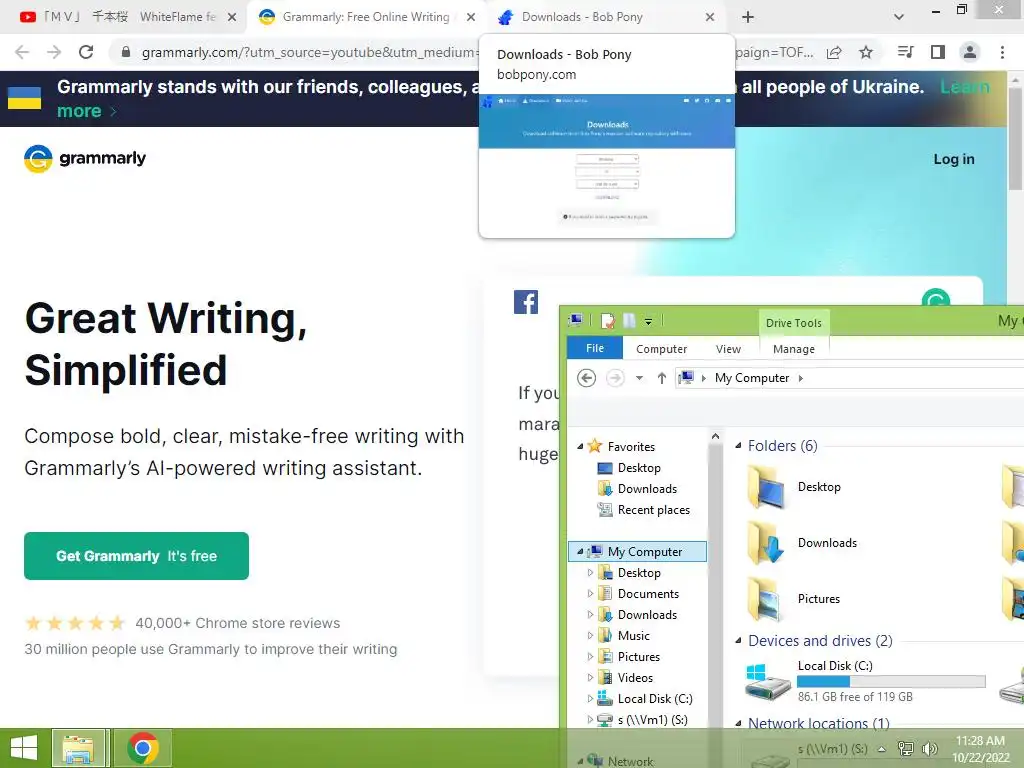Open Chrome's three-dot menu
1024x768 pixels.
1002,52
